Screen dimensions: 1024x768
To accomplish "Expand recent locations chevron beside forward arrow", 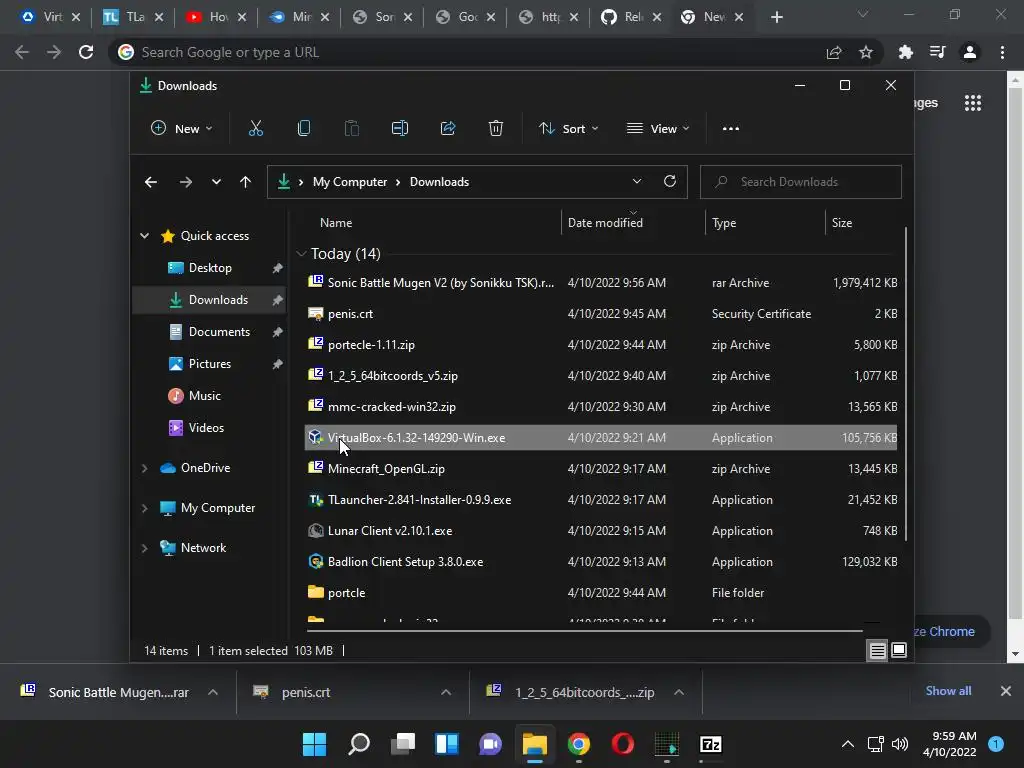I will click(216, 182).
